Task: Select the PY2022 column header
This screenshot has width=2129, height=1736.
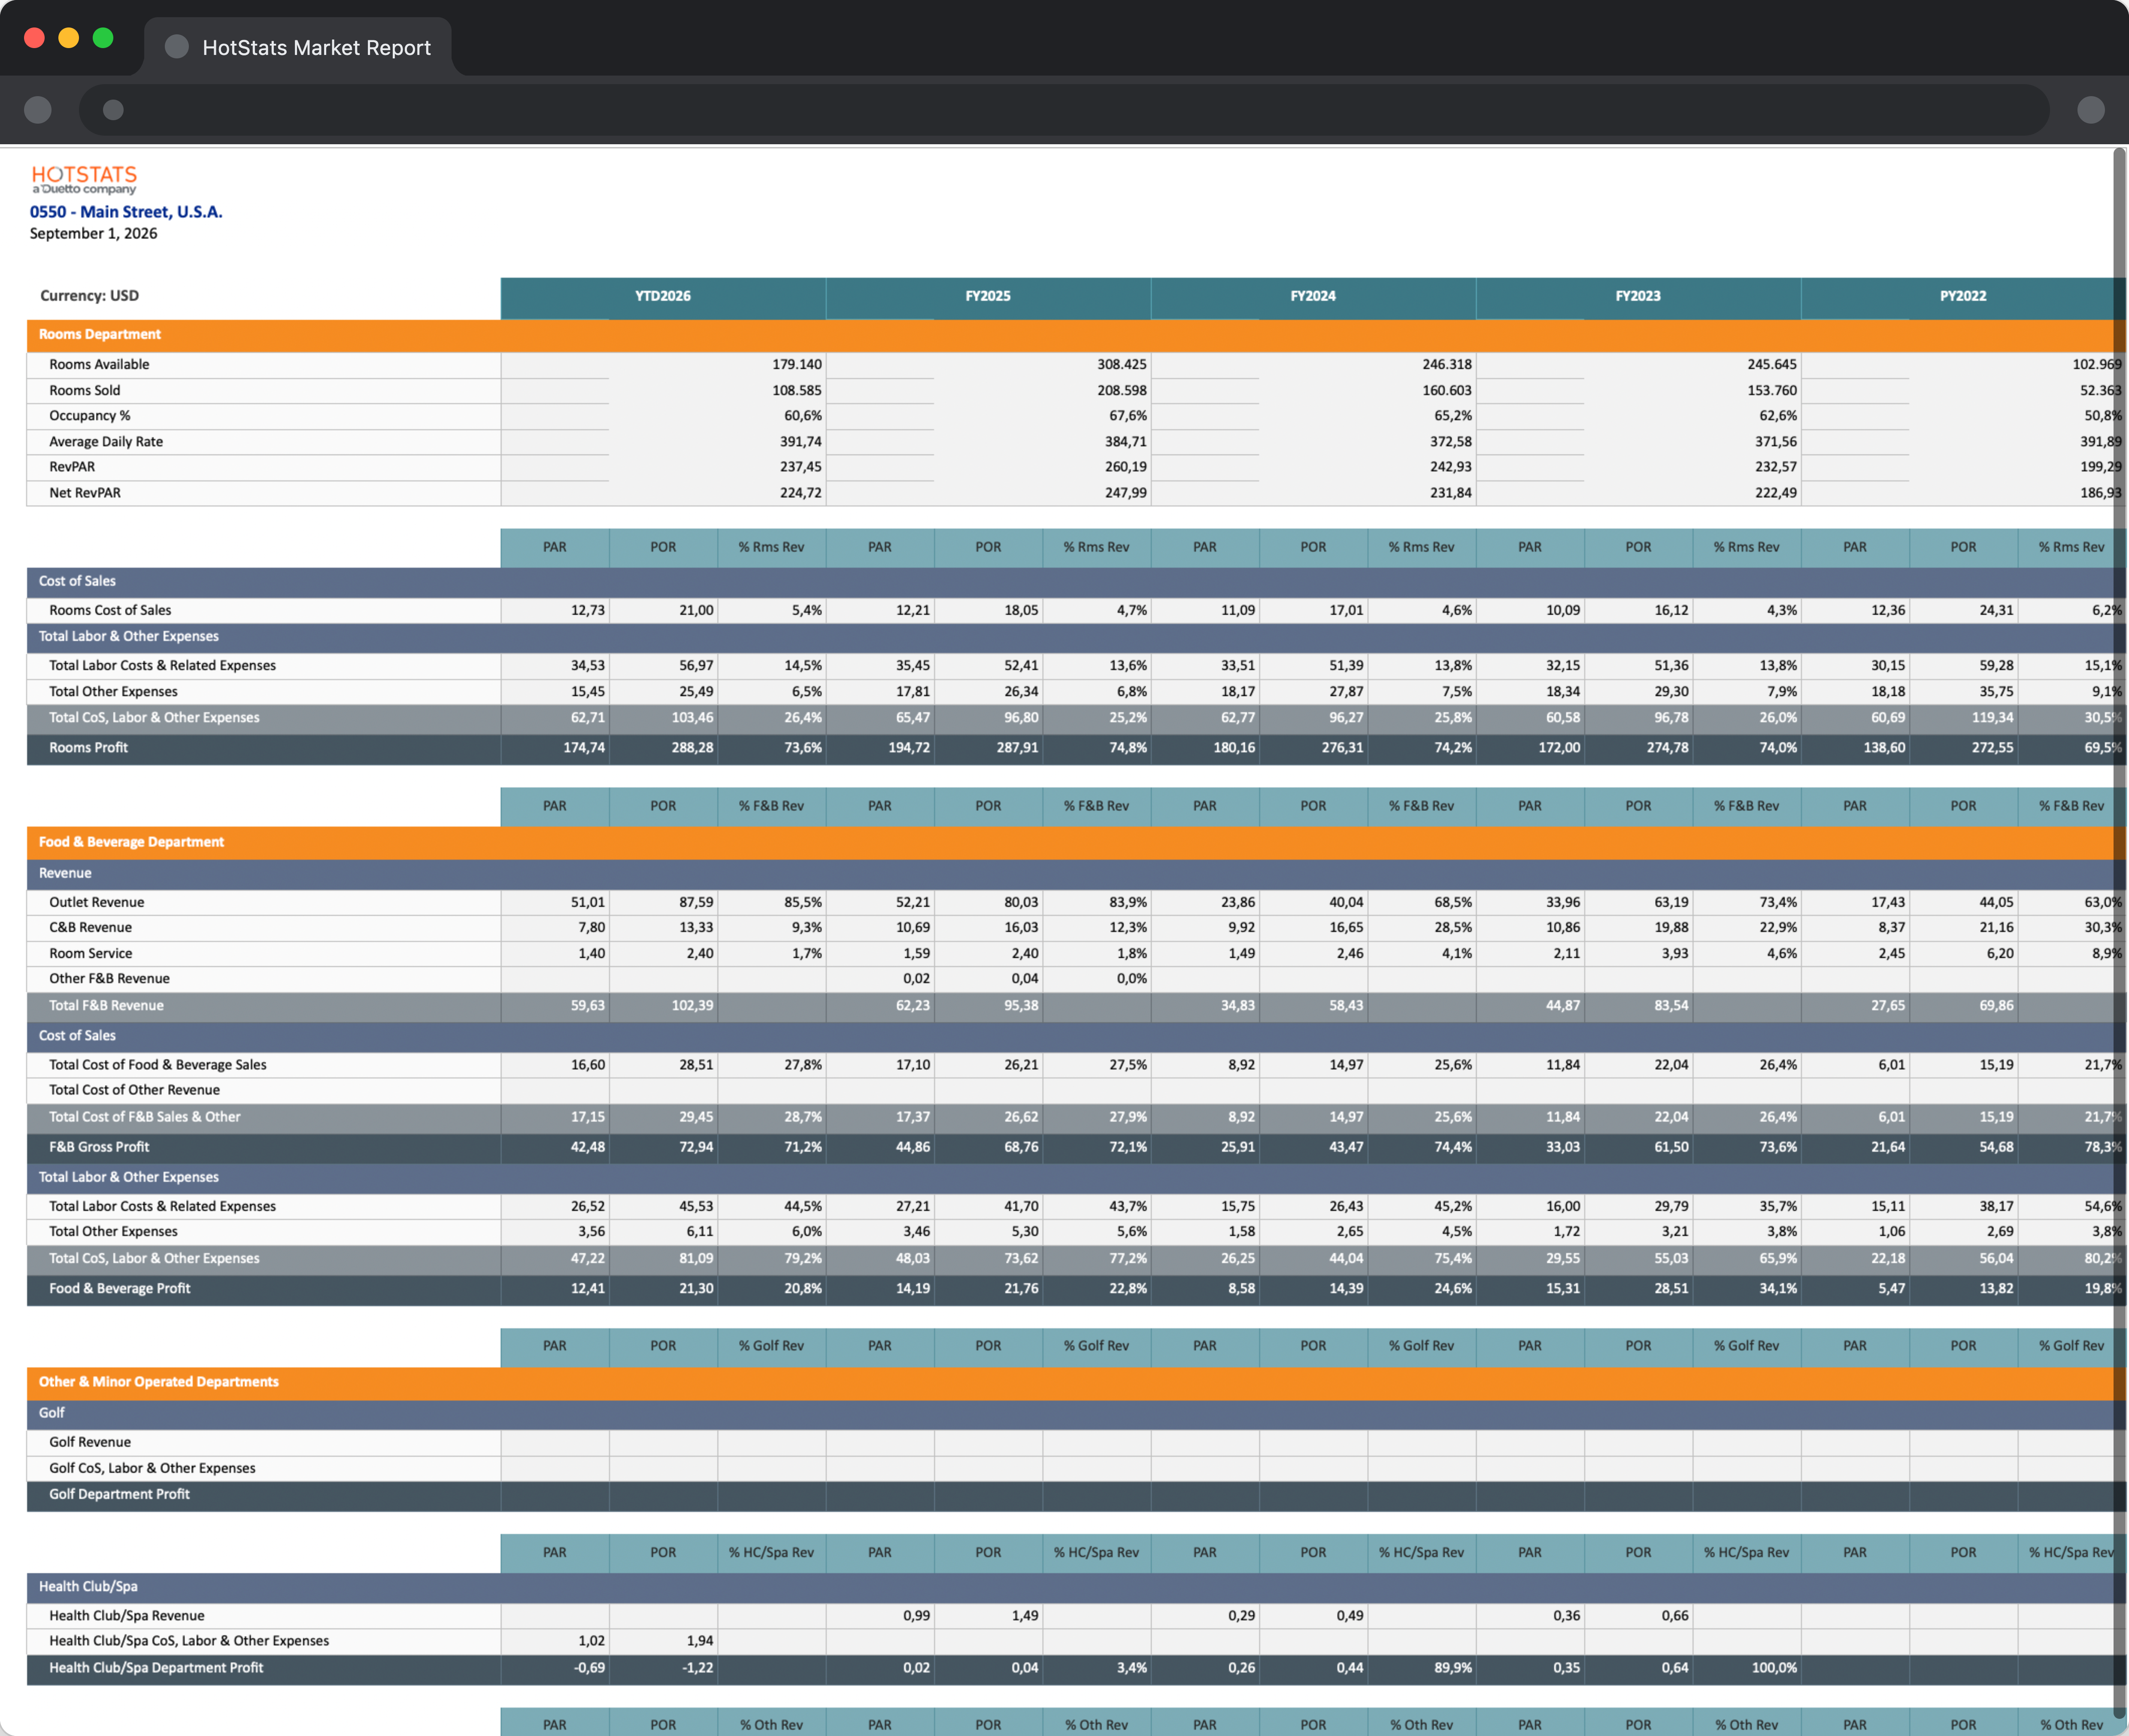Action: coord(1963,297)
